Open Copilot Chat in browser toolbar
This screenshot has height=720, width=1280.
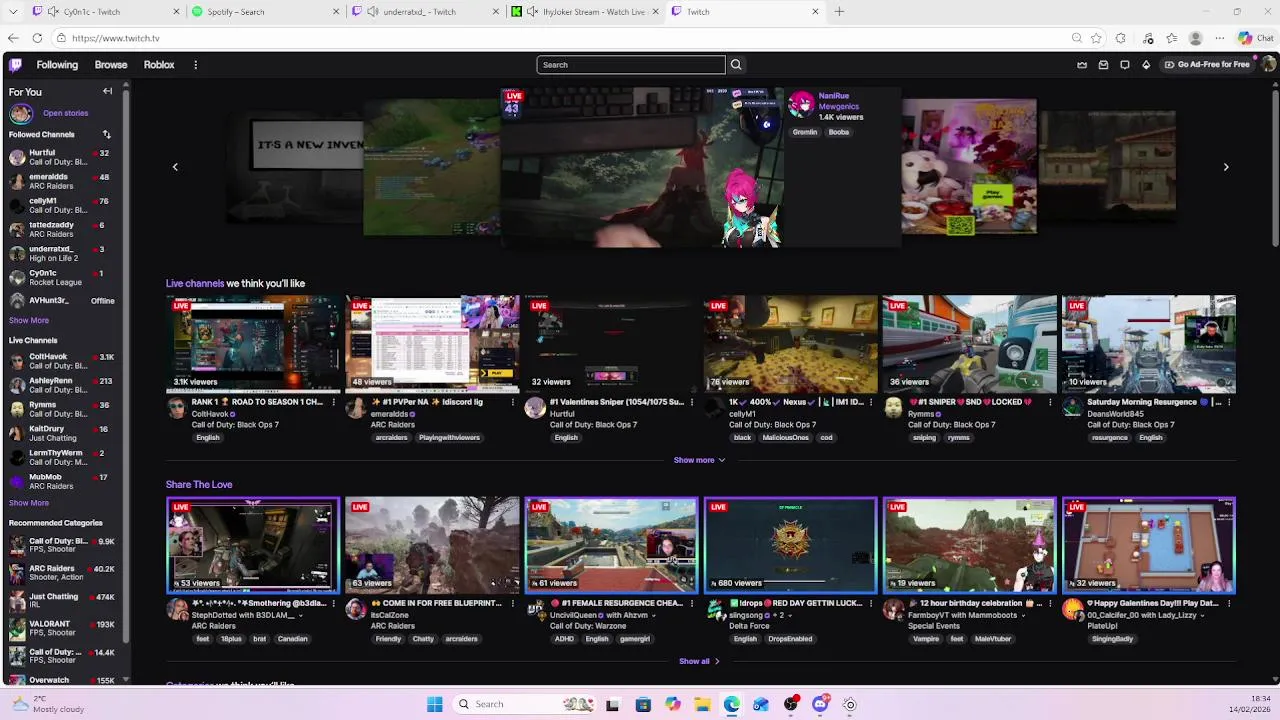pyautogui.click(x=1256, y=38)
